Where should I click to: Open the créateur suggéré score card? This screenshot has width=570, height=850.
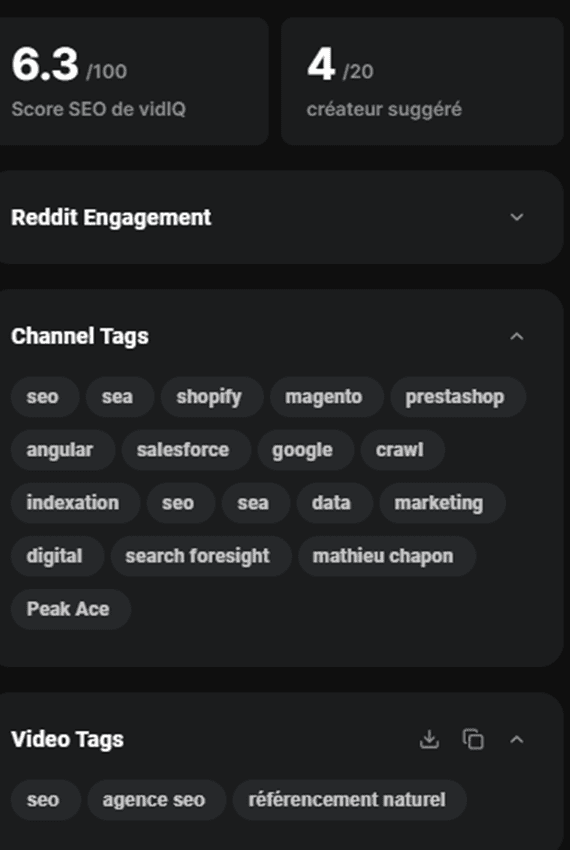click(x=422, y=81)
